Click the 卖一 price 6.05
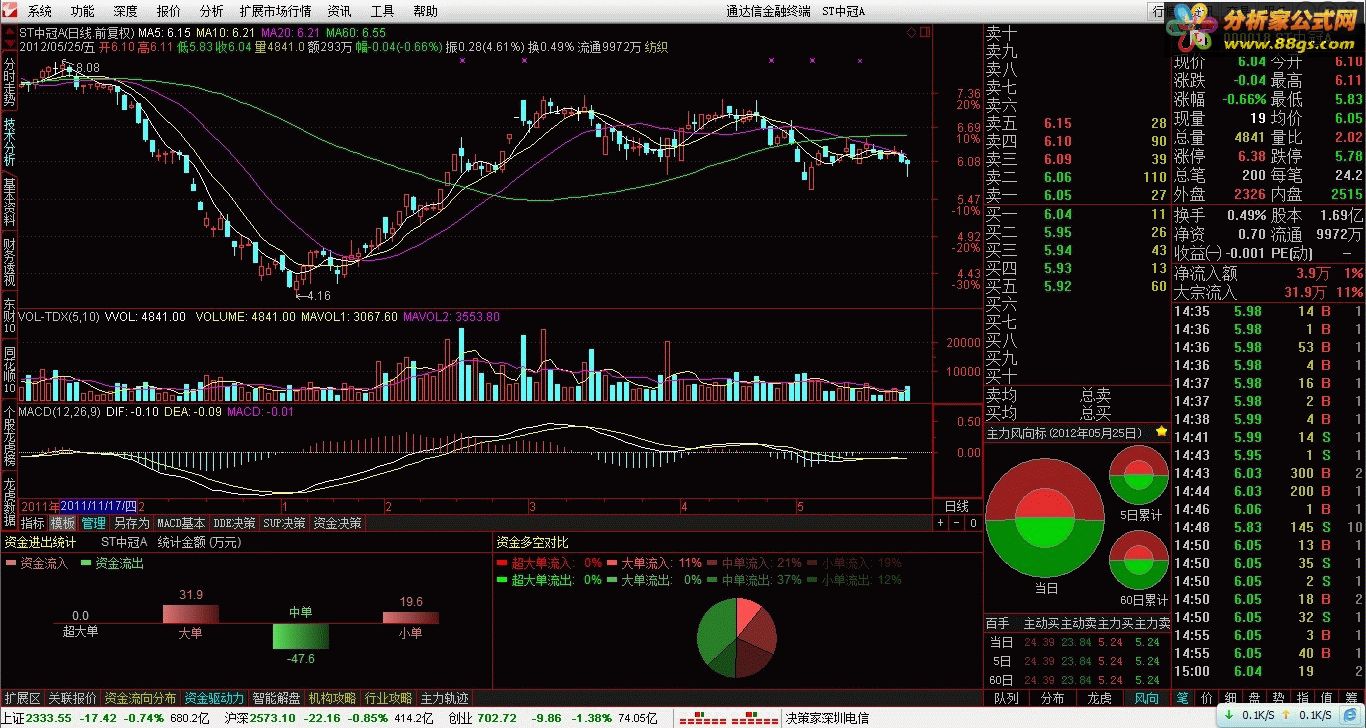1366x728 pixels. tap(1058, 195)
